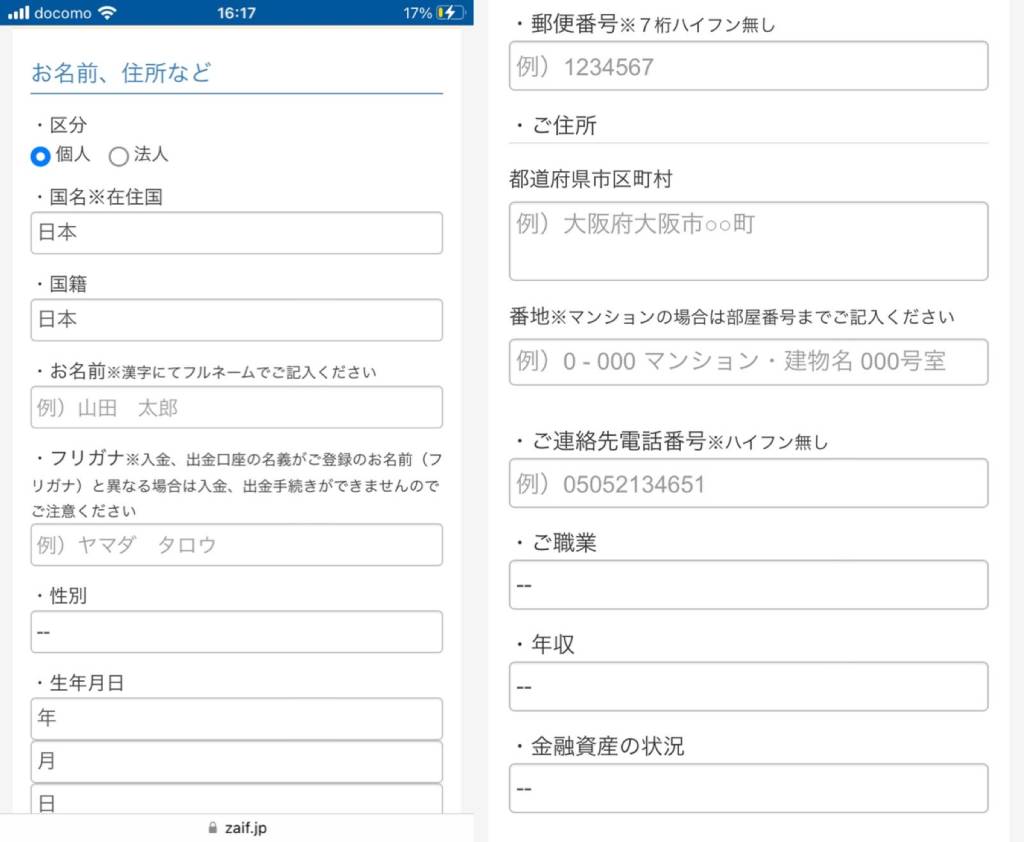
Task: Tap the Wi-Fi icon in status bar
Action: point(107,13)
